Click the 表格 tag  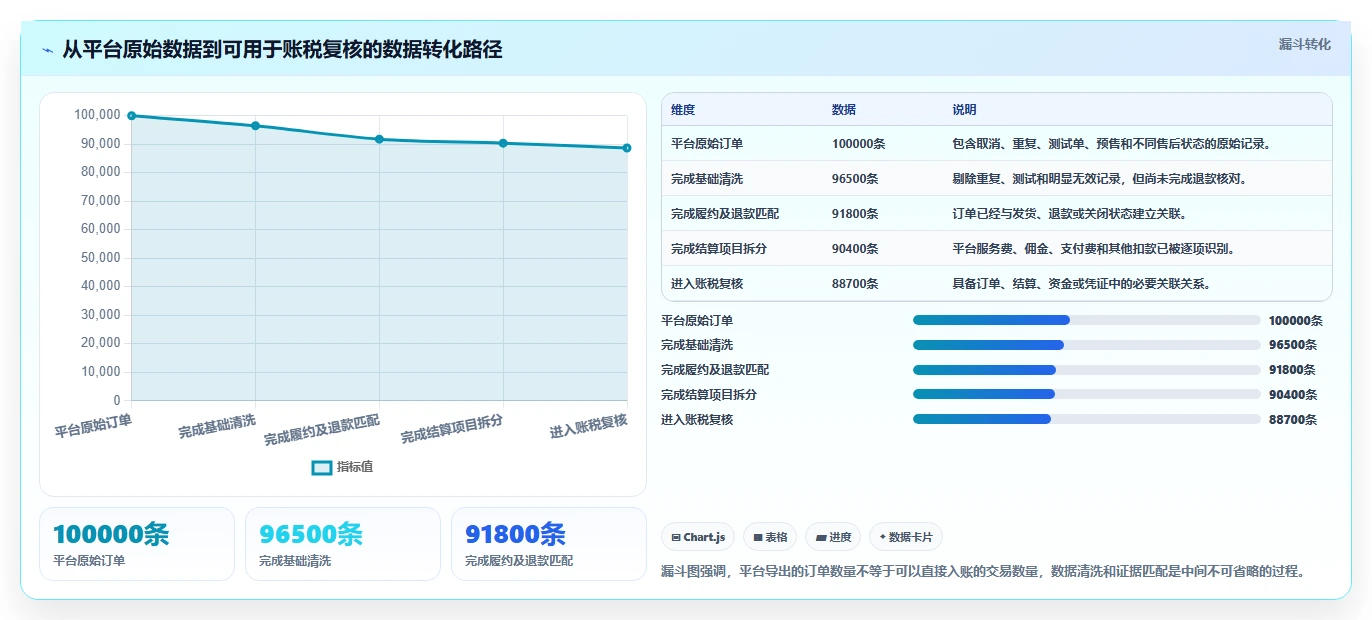click(x=770, y=537)
